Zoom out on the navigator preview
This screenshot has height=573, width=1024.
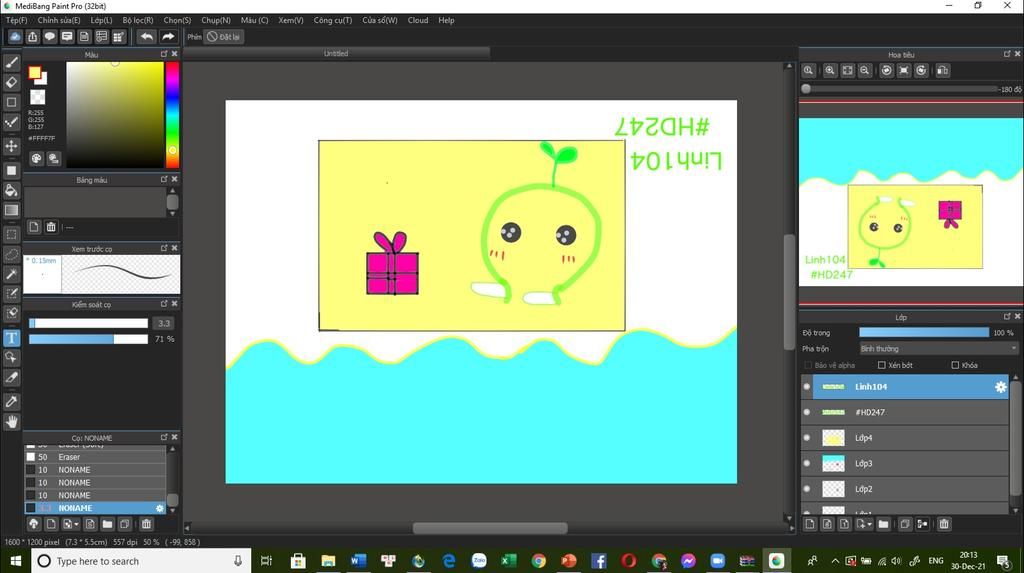[865, 71]
